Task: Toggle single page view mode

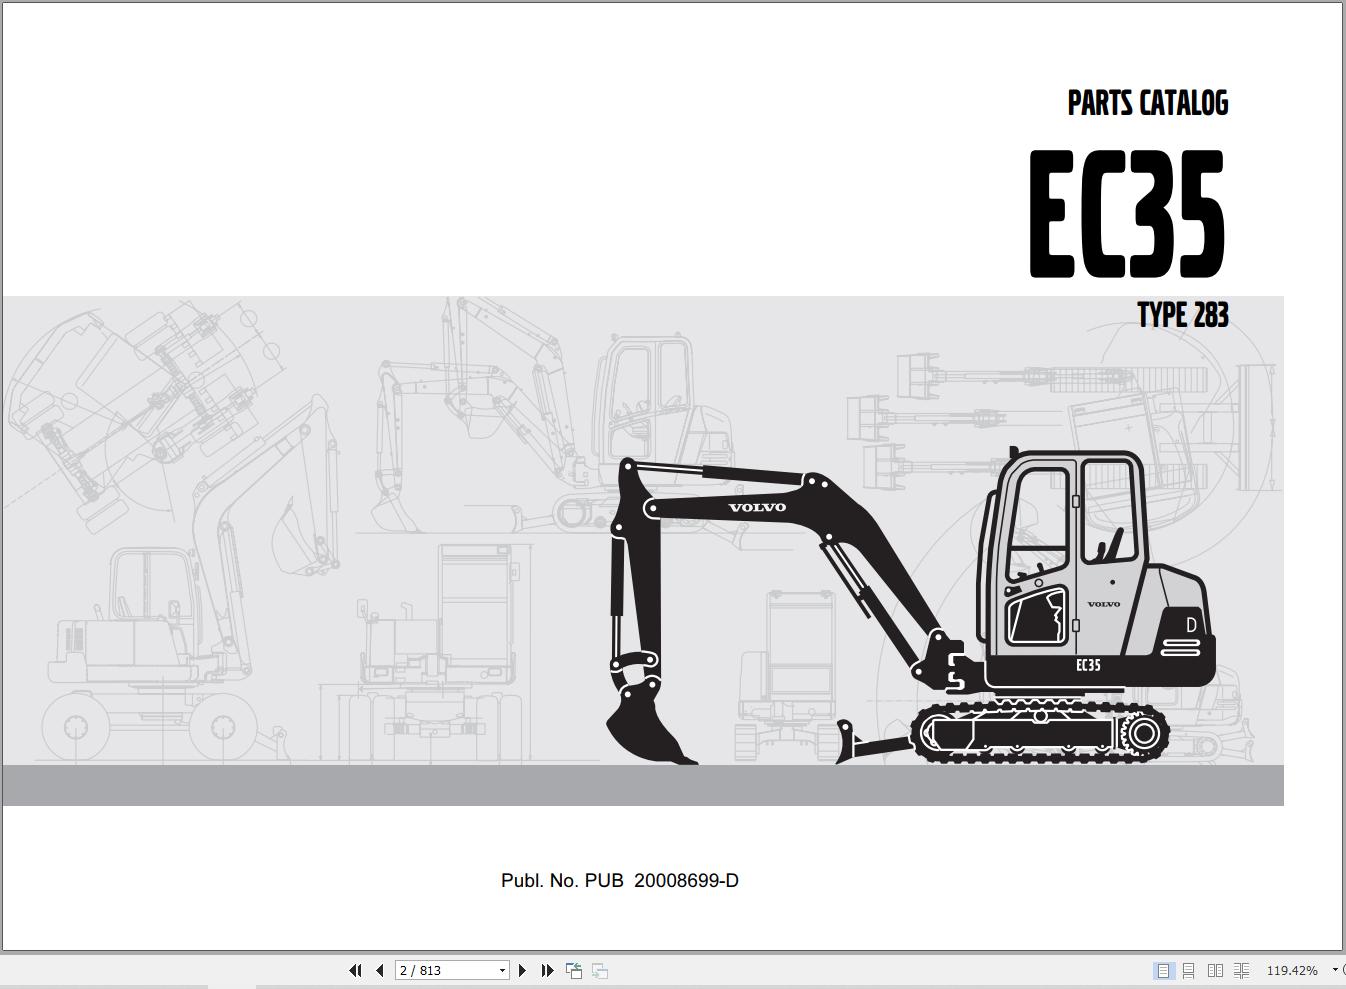Action: [1163, 970]
